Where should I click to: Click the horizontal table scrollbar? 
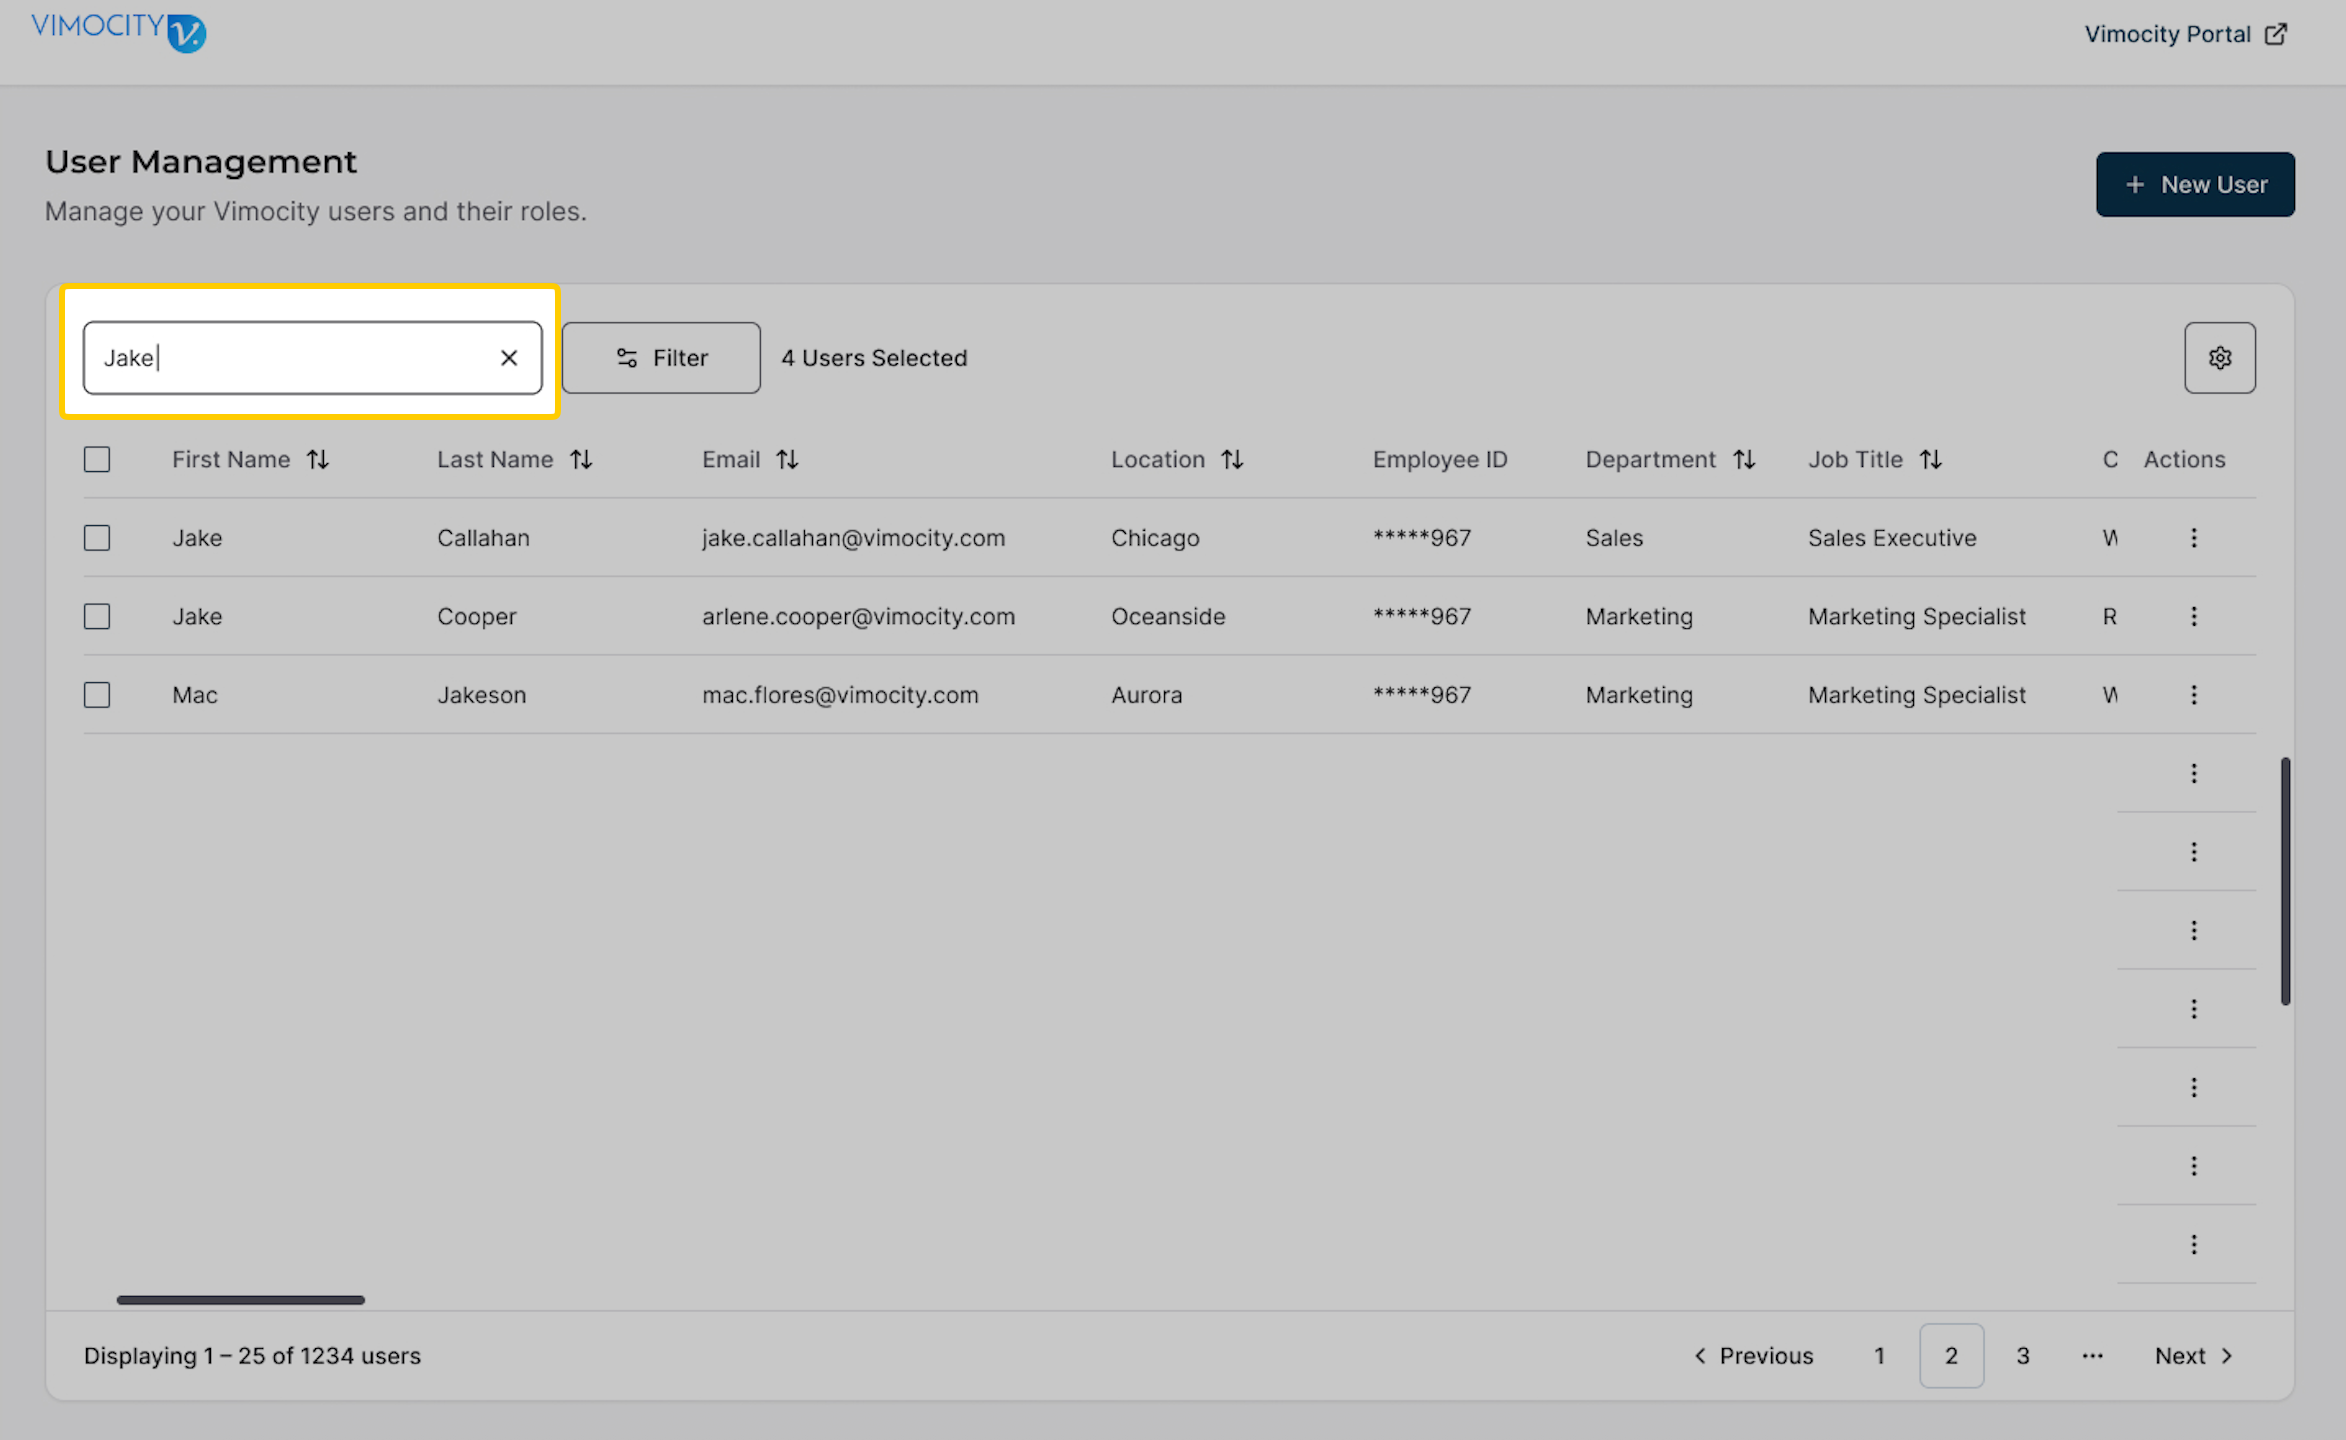241,1300
